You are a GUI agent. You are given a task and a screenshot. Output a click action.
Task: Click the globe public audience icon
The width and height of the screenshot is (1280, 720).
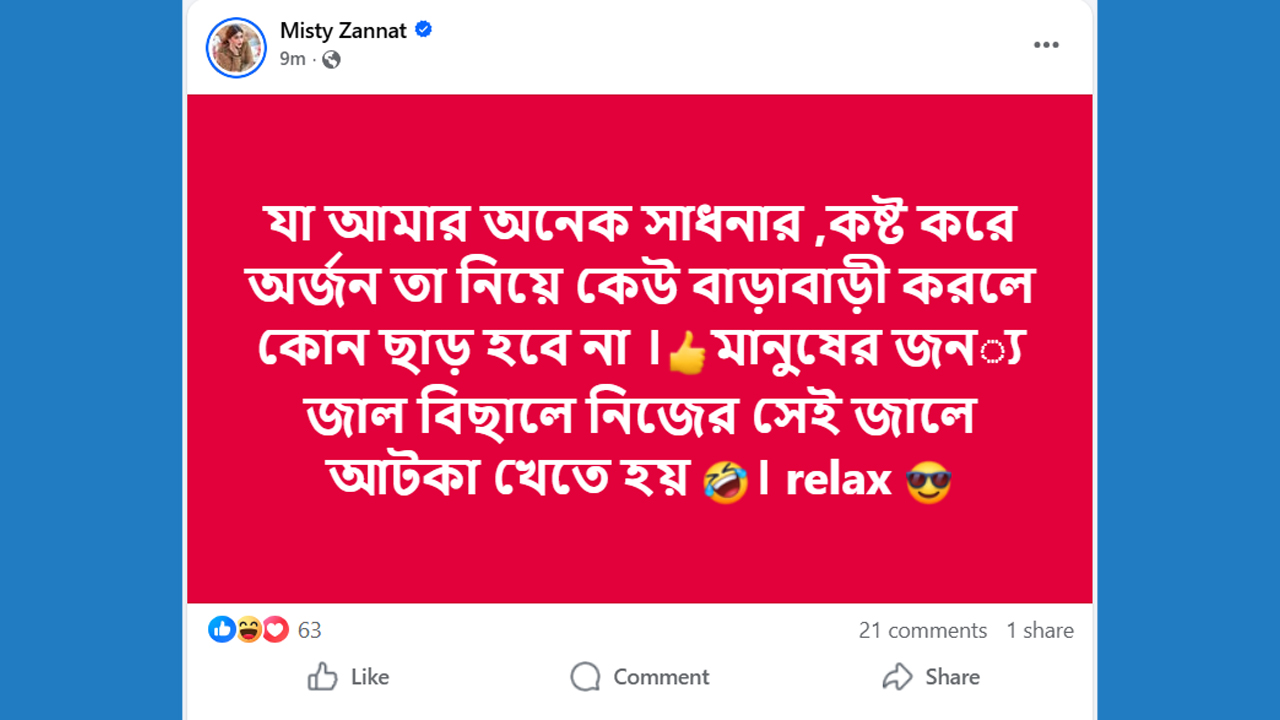pyautogui.click(x=332, y=60)
